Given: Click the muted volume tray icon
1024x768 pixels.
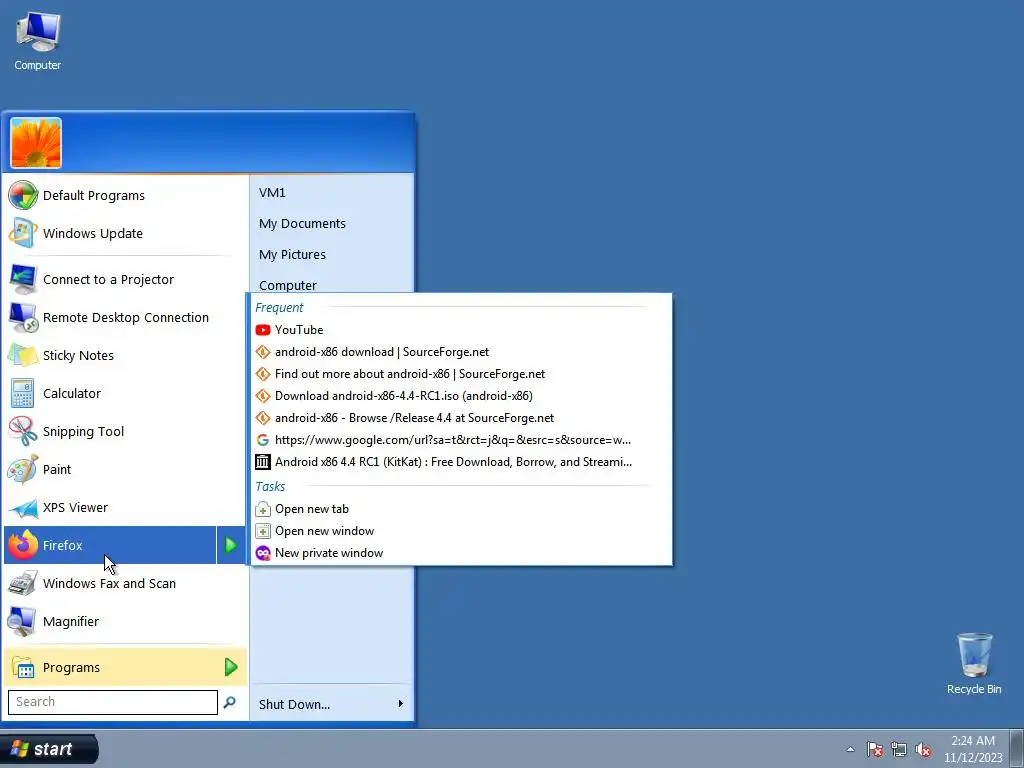Looking at the screenshot, I should pos(923,749).
